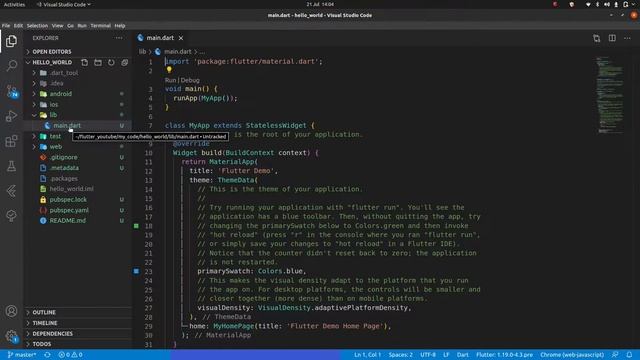The width and height of the screenshot is (640, 360).
Task: Open the File menu
Action: pos(6,26)
